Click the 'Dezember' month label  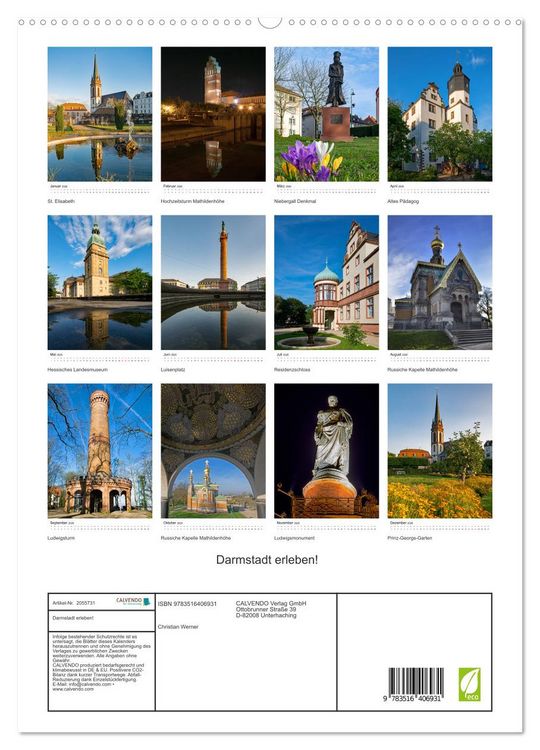pyautogui.click(x=402, y=523)
